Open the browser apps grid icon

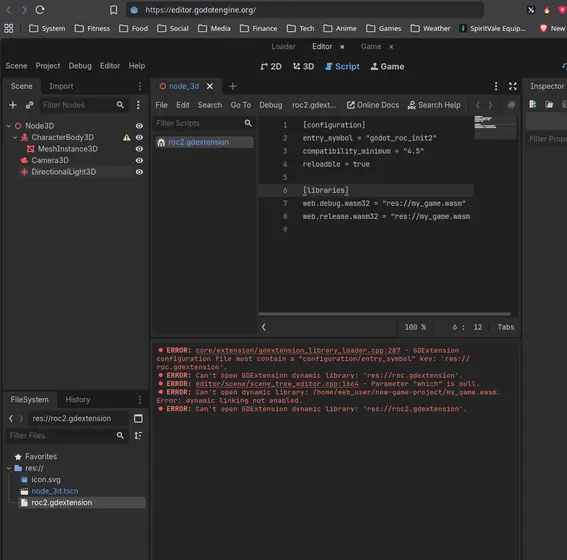pyautogui.click(x=9, y=28)
